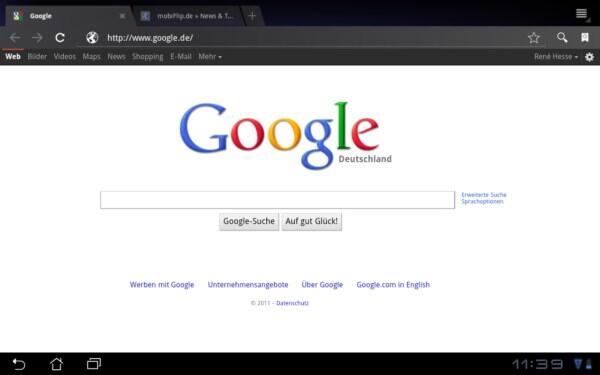Open the Unternehmensangebote link

coord(248,285)
